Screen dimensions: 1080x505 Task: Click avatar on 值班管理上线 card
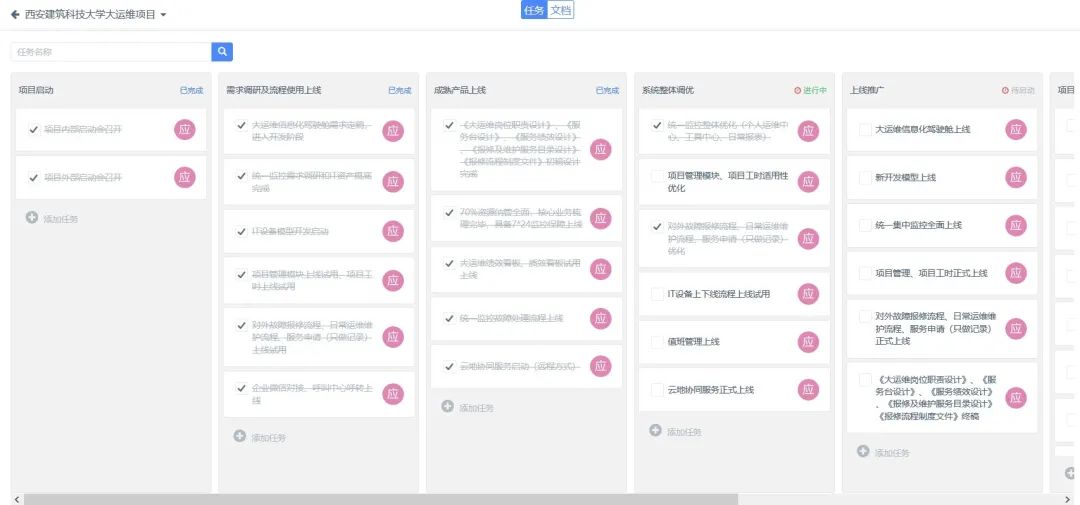(x=809, y=342)
